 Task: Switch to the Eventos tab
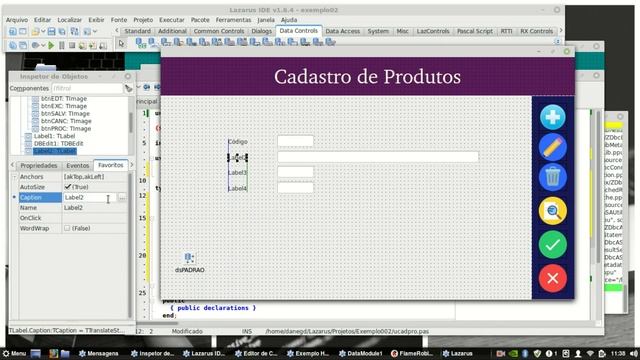pyautogui.click(x=78, y=165)
